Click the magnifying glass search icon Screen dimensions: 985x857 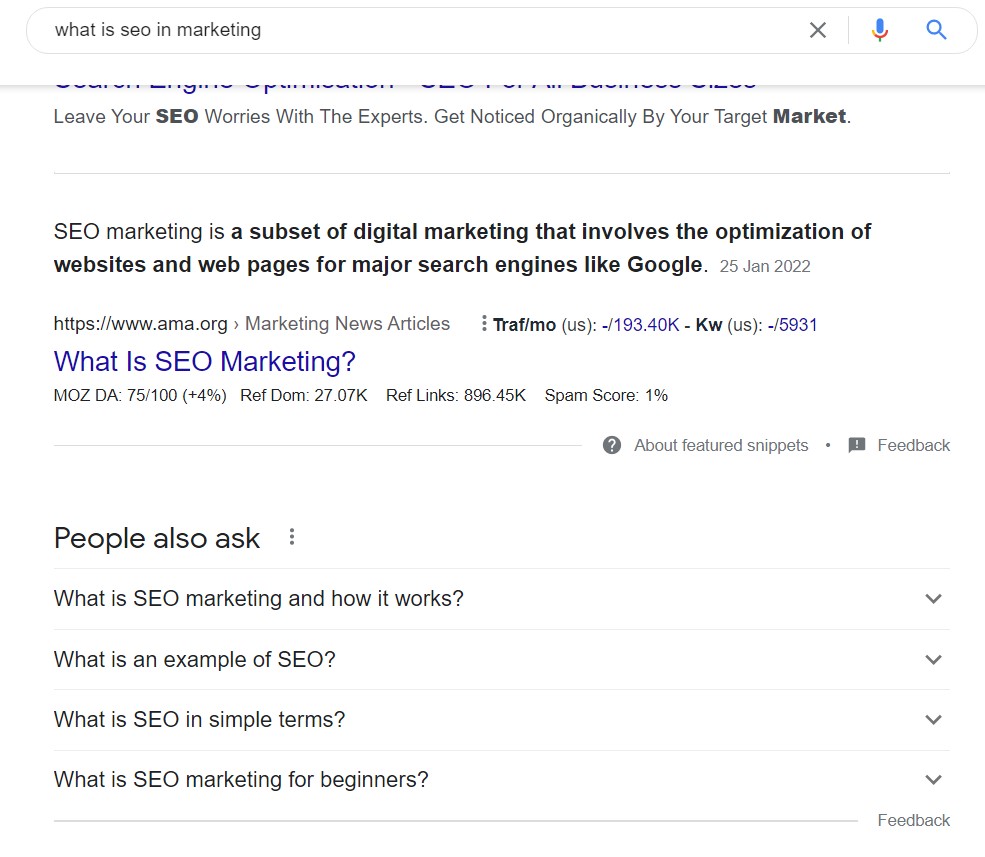pyautogui.click(x=936, y=30)
